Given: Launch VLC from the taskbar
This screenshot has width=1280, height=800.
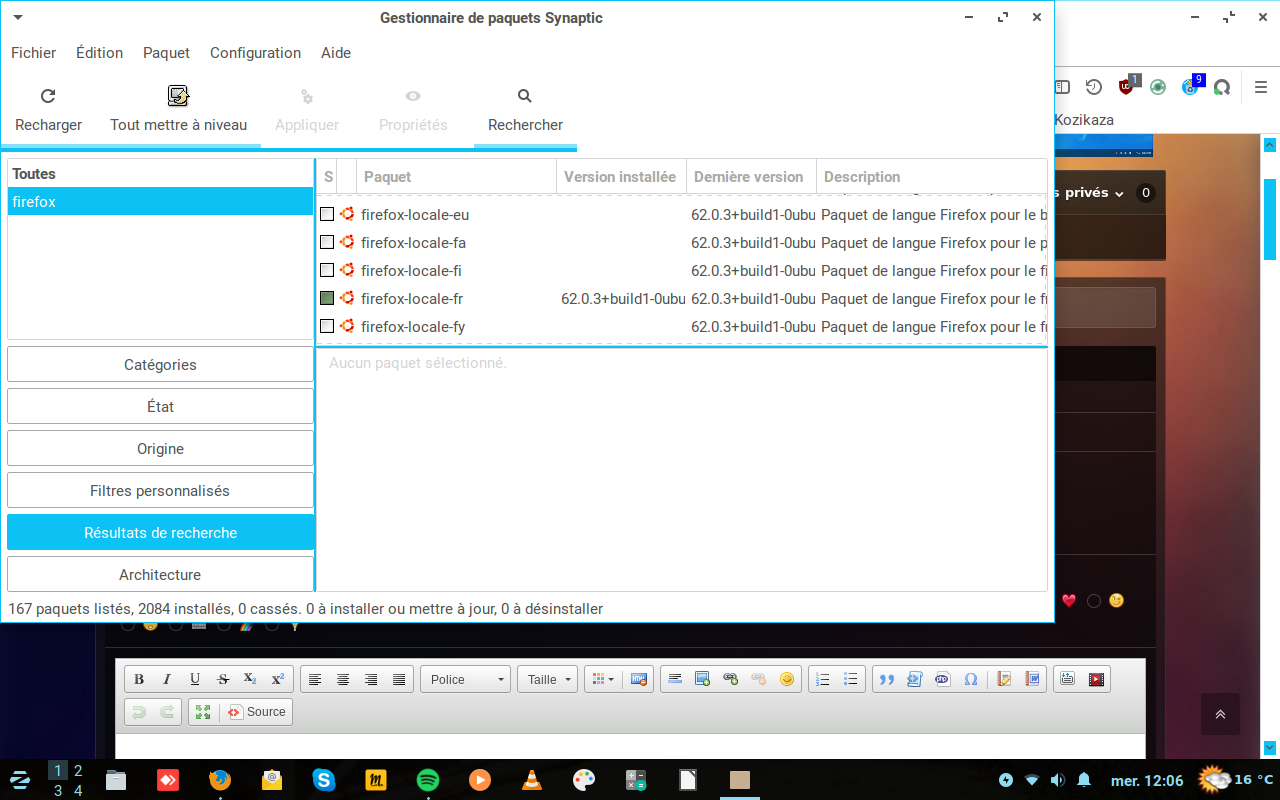Looking at the screenshot, I should (532, 780).
